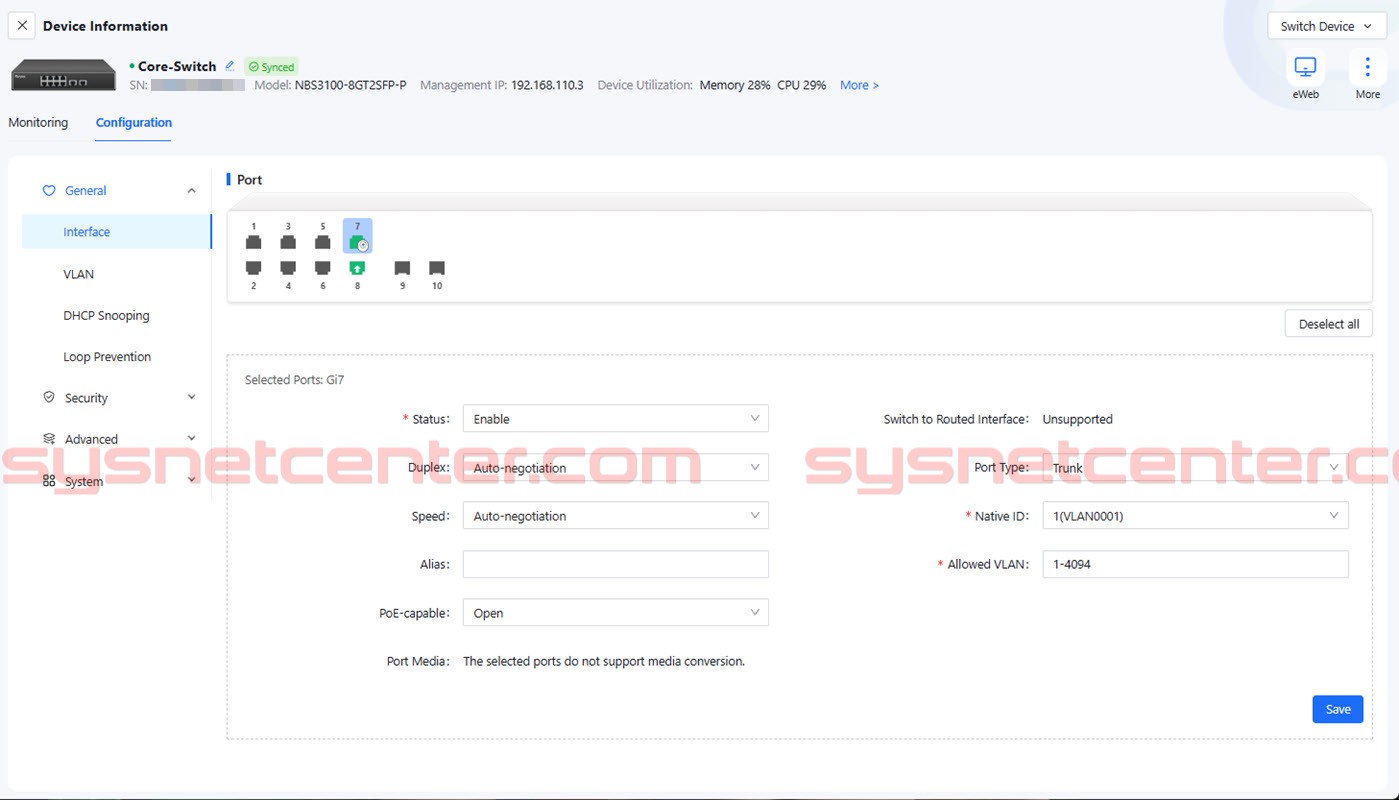Open eWeb monitor icon

point(1305,68)
